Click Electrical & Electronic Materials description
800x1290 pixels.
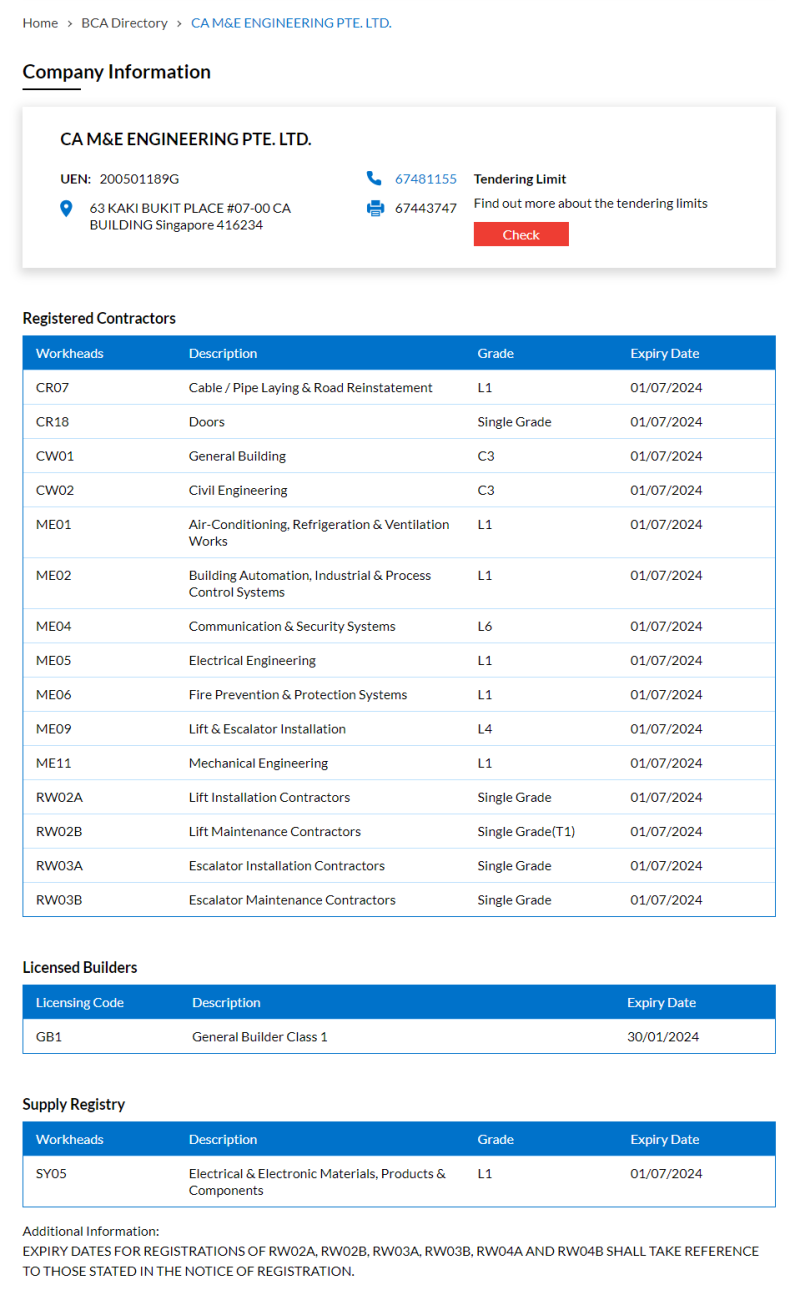[317, 1182]
